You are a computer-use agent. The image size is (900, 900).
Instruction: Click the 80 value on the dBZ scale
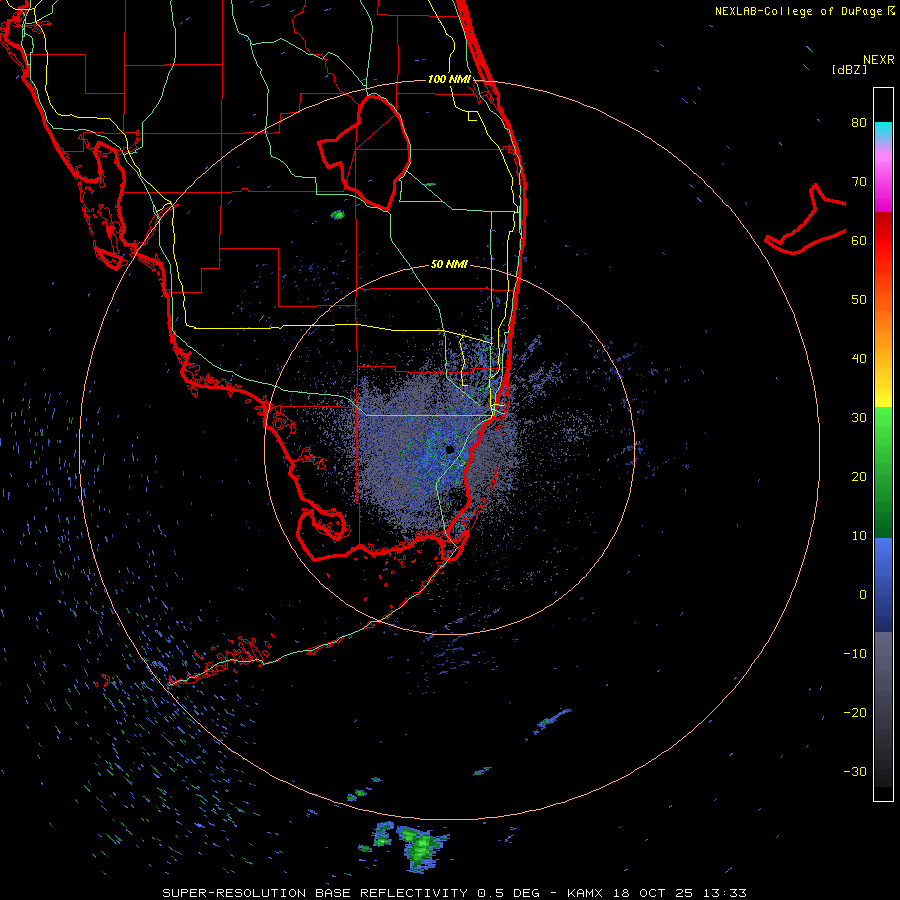pyautogui.click(x=859, y=123)
